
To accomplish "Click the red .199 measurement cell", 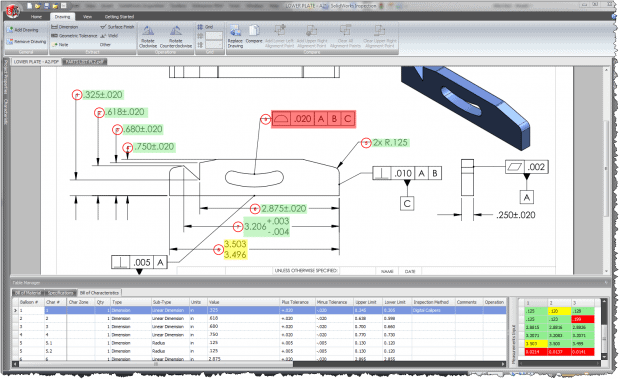I will (x=582, y=319).
